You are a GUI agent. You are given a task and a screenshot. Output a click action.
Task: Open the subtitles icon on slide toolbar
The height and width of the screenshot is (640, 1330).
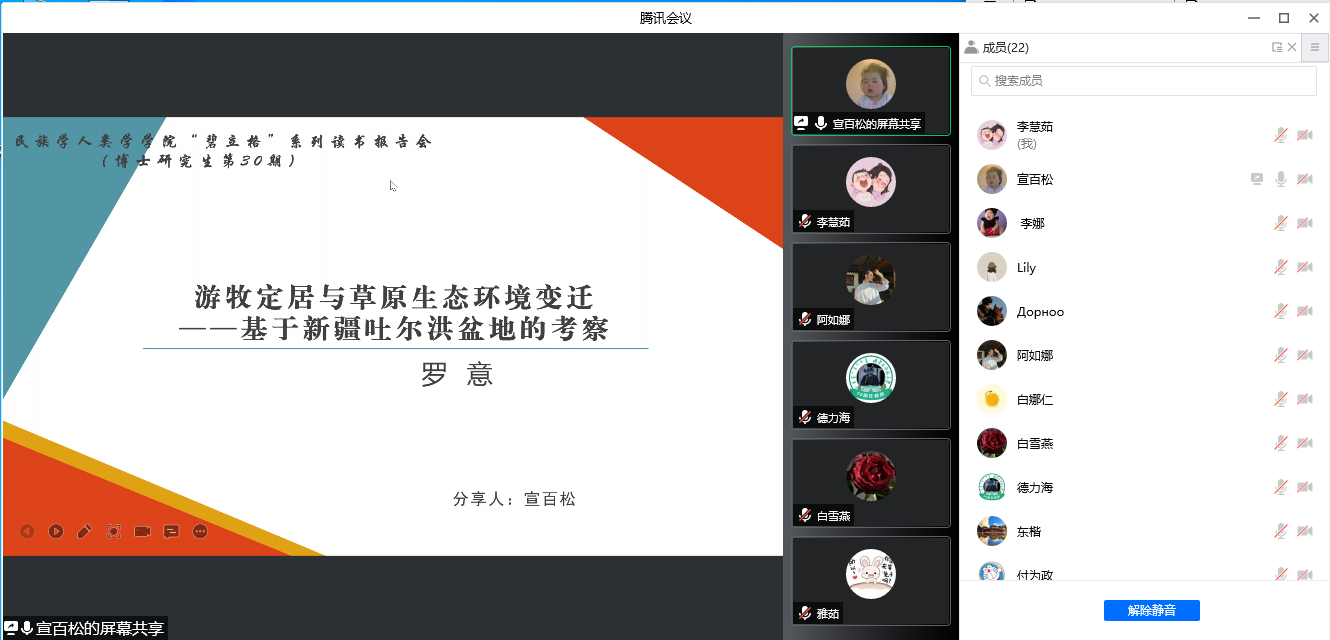[x=171, y=531]
